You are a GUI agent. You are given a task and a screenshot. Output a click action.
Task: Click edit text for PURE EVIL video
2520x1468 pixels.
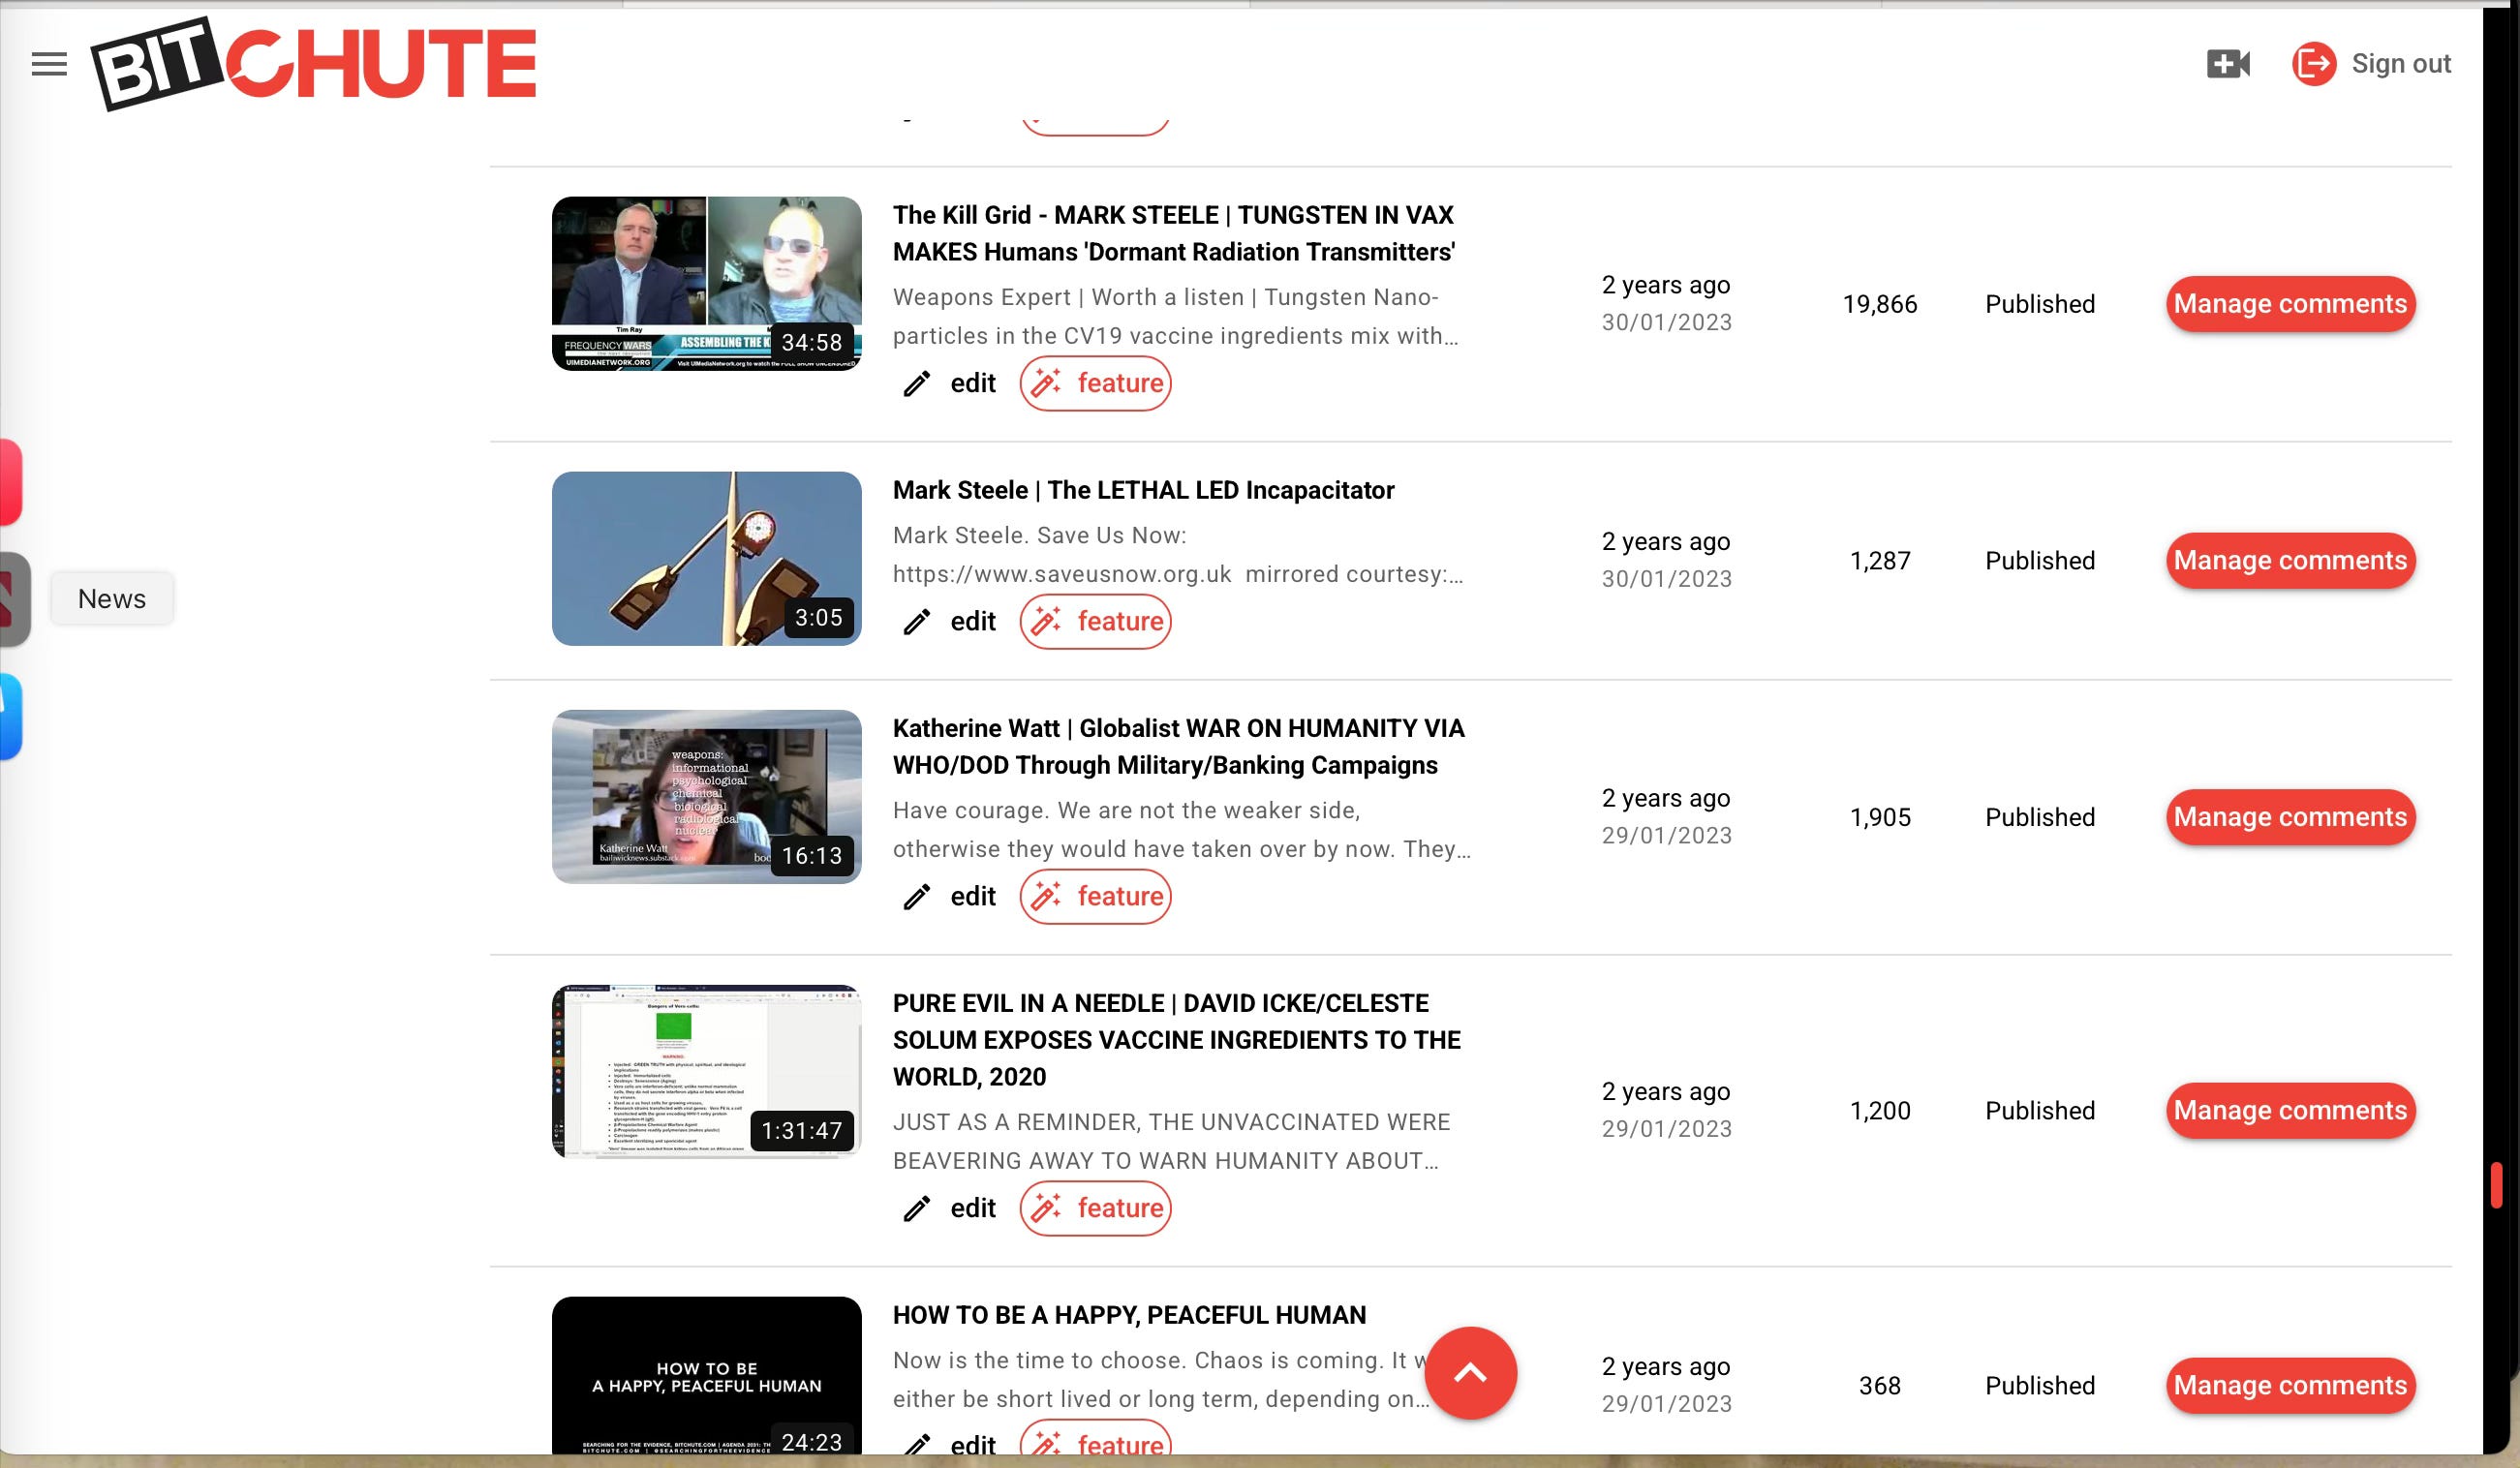click(x=973, y=1208)
